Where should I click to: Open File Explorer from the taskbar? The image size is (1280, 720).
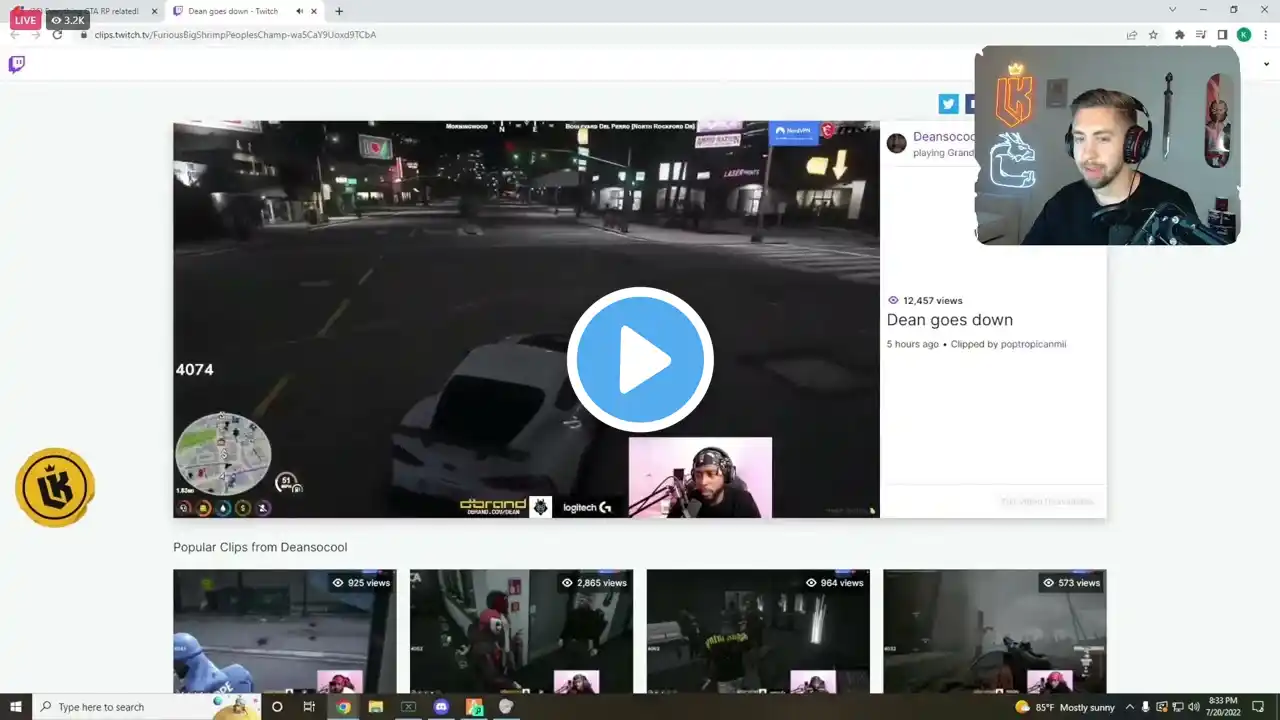tap(376, 707)
